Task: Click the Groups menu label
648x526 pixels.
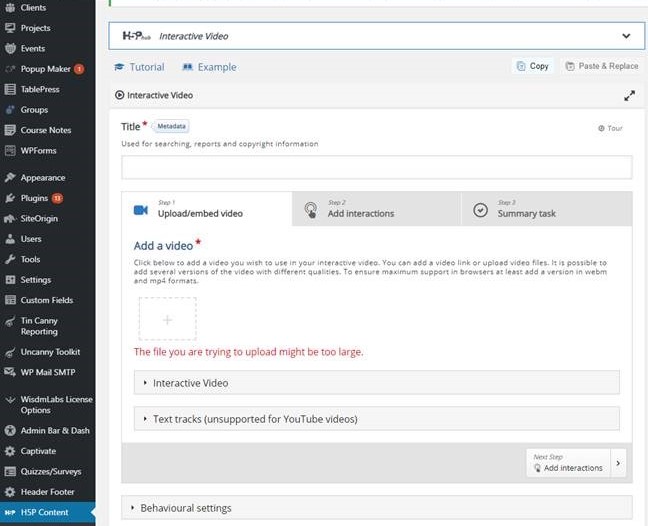Action: pyautogui.click(x=34, y=110)
